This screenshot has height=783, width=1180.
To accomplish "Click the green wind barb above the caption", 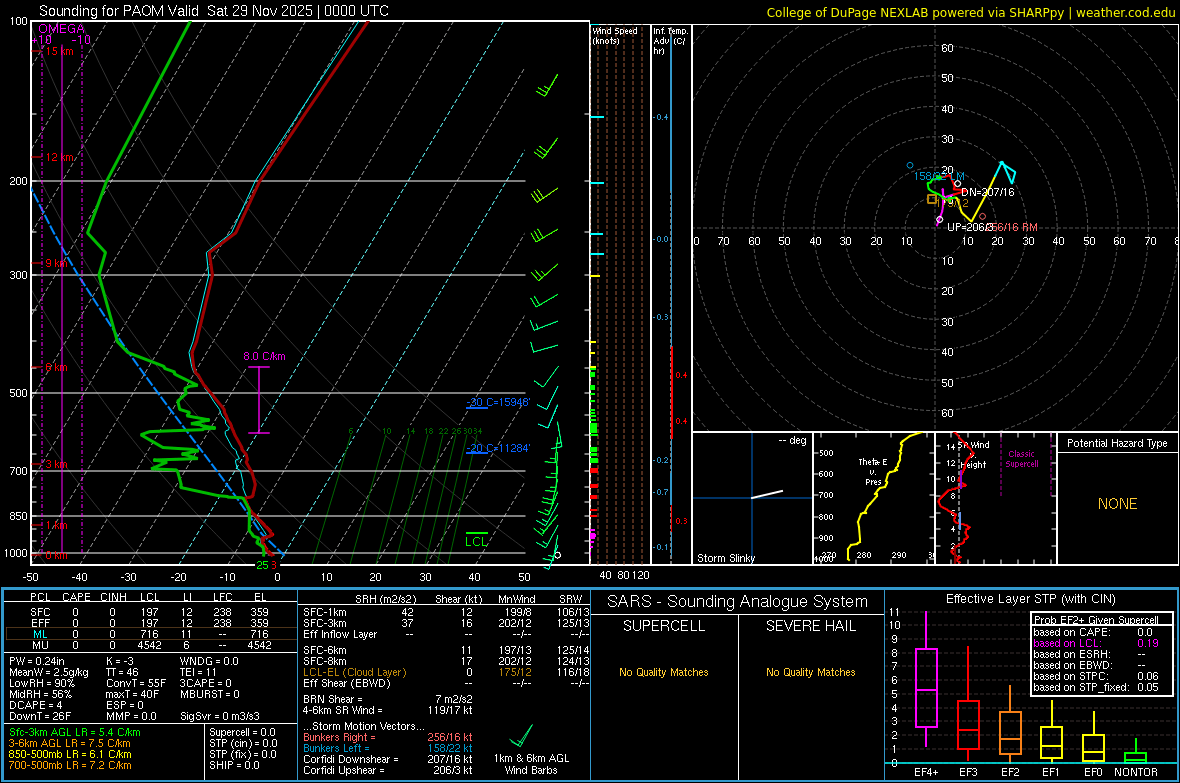I will (522, 736).
